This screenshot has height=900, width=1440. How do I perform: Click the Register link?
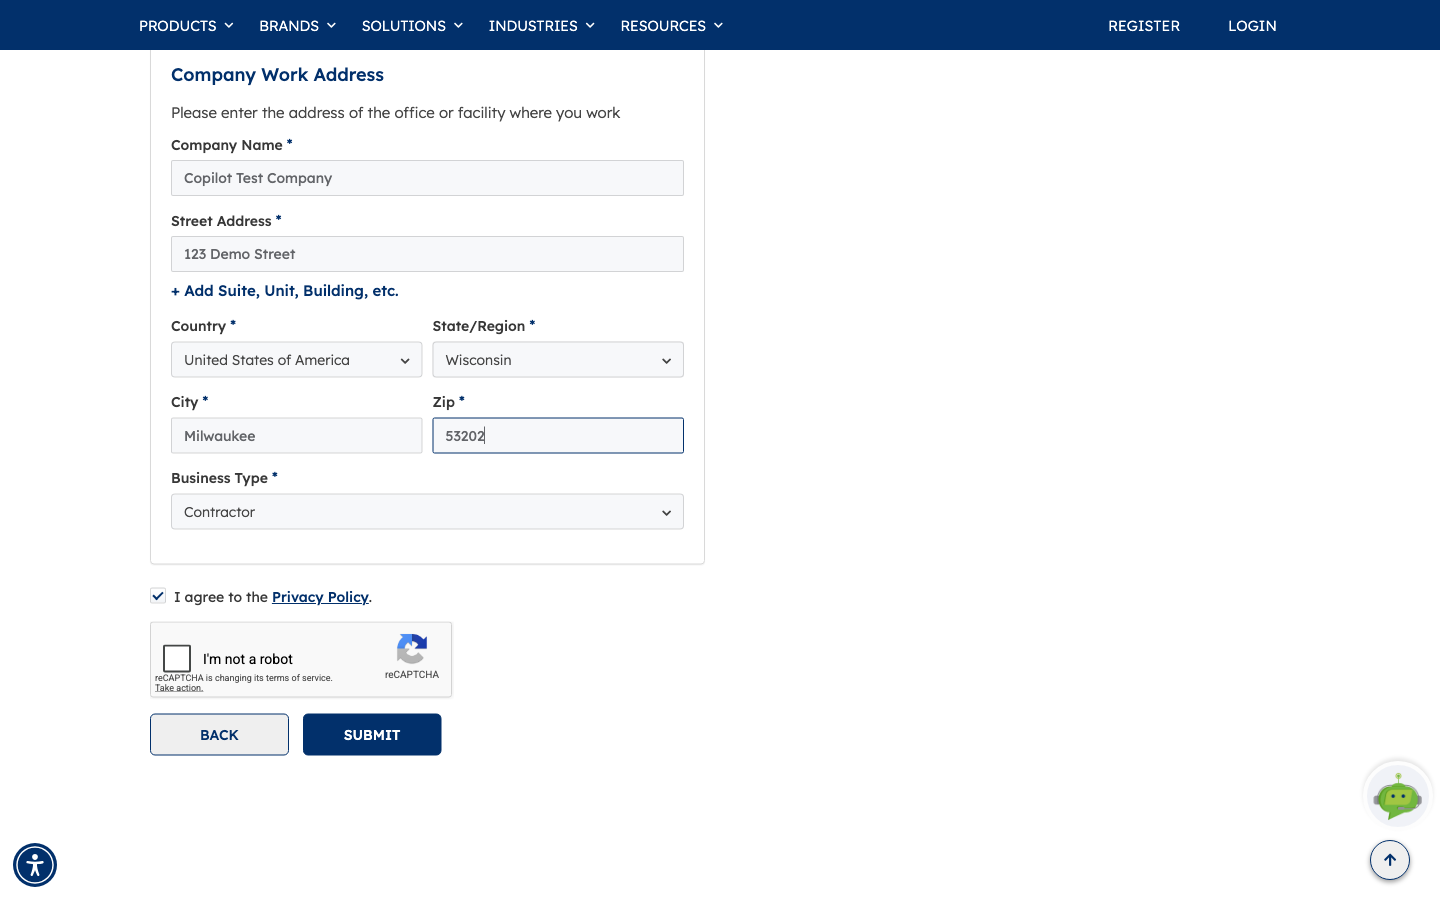click(x=1144, y=26)
